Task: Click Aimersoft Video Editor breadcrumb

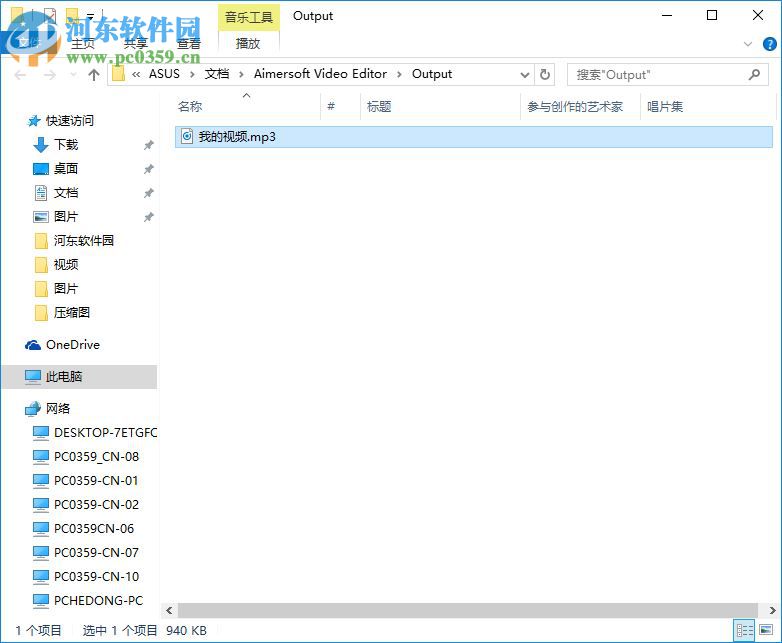Action: pos(320,74)
